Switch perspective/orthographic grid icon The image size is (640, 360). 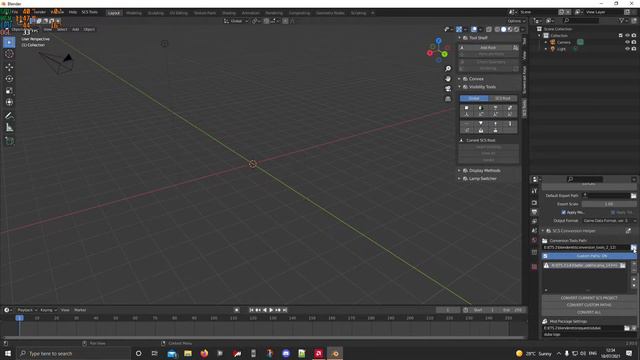448,99
